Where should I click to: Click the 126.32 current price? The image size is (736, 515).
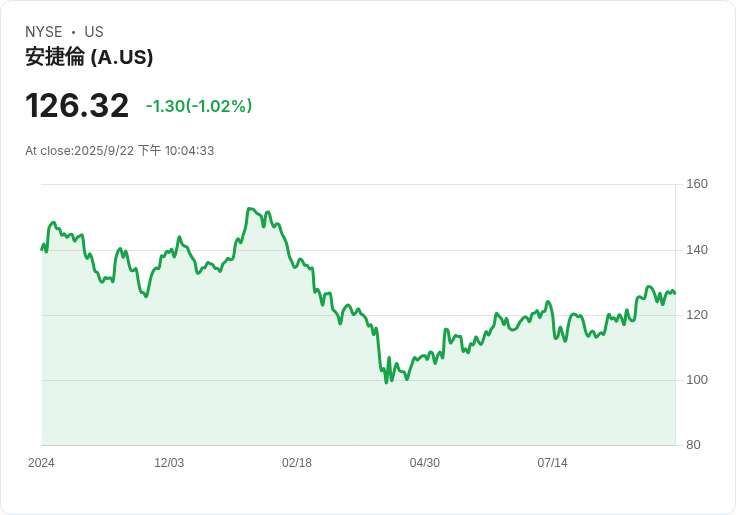click(x=77, y=106)
